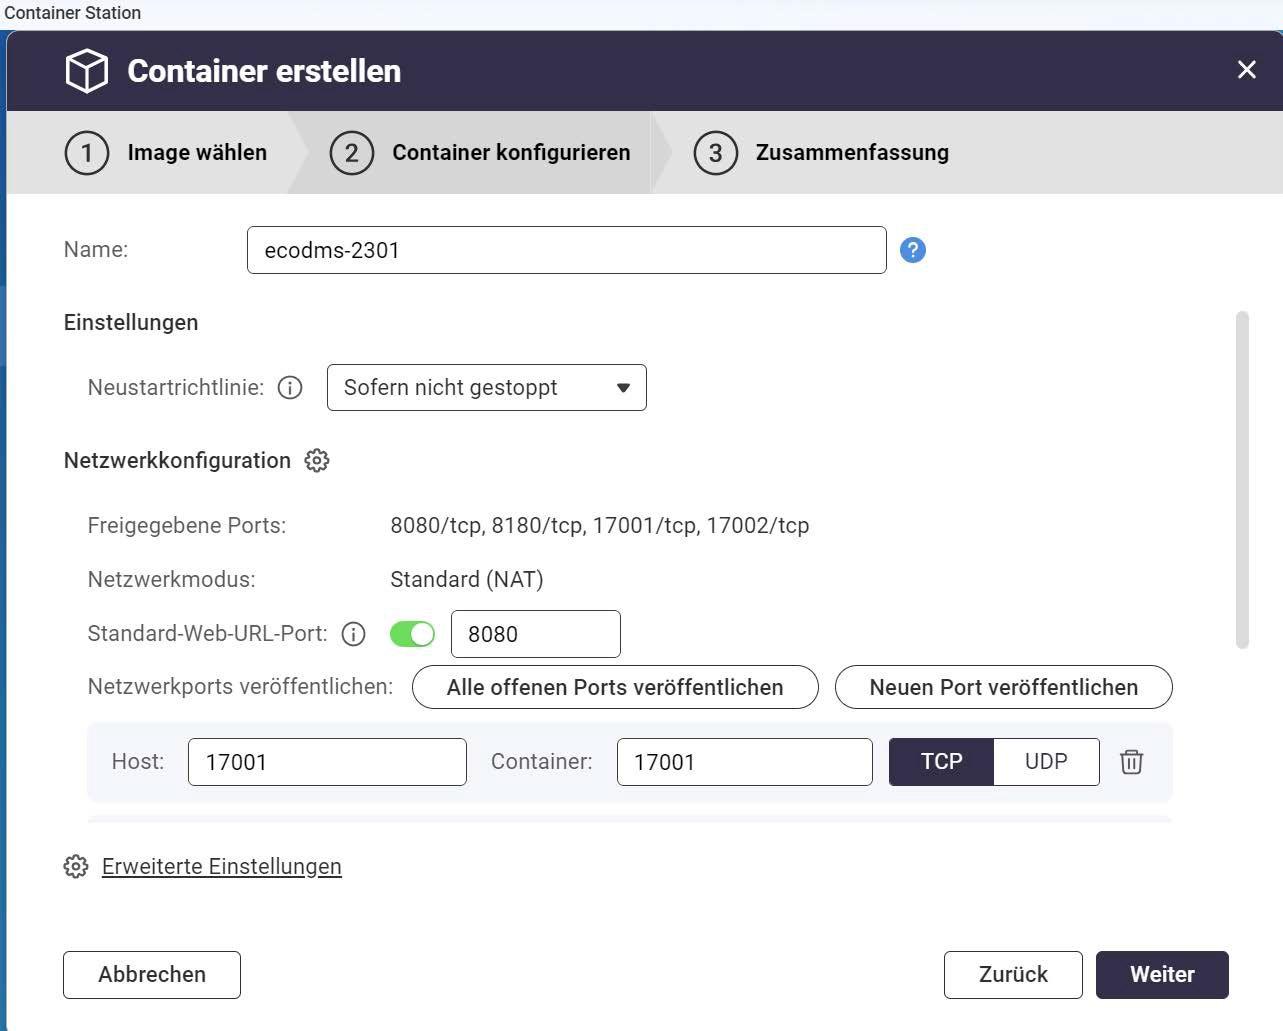This screenshot has height=1031, width=1283.
Task: Jump to step 3 Zusammenfassung
Action: click(822, 153)
